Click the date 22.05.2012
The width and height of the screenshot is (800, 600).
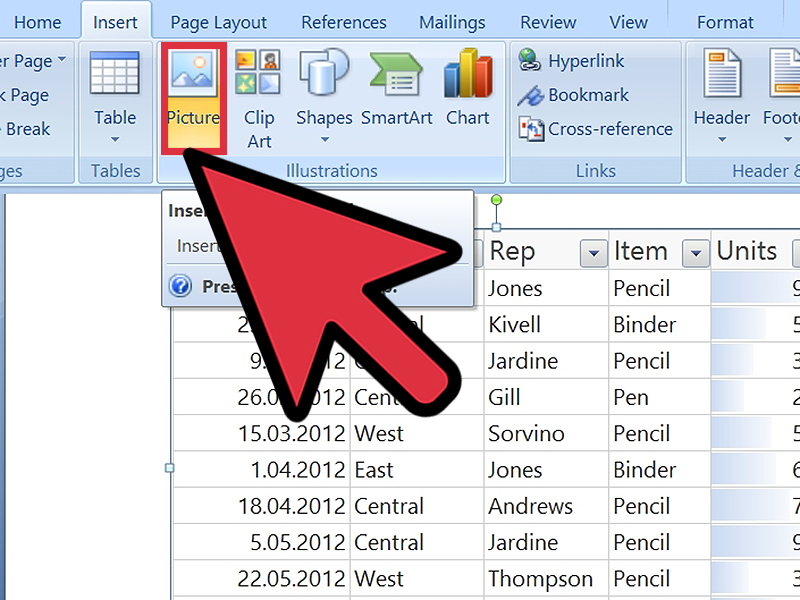point(292,579)
